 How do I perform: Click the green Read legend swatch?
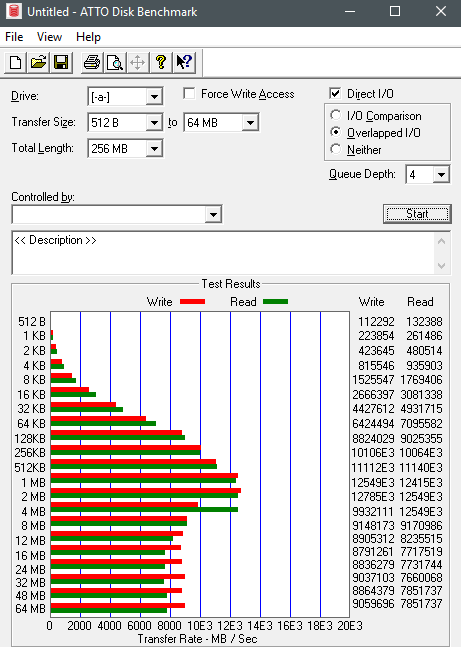pyautogui.click(x=275, y=302)
